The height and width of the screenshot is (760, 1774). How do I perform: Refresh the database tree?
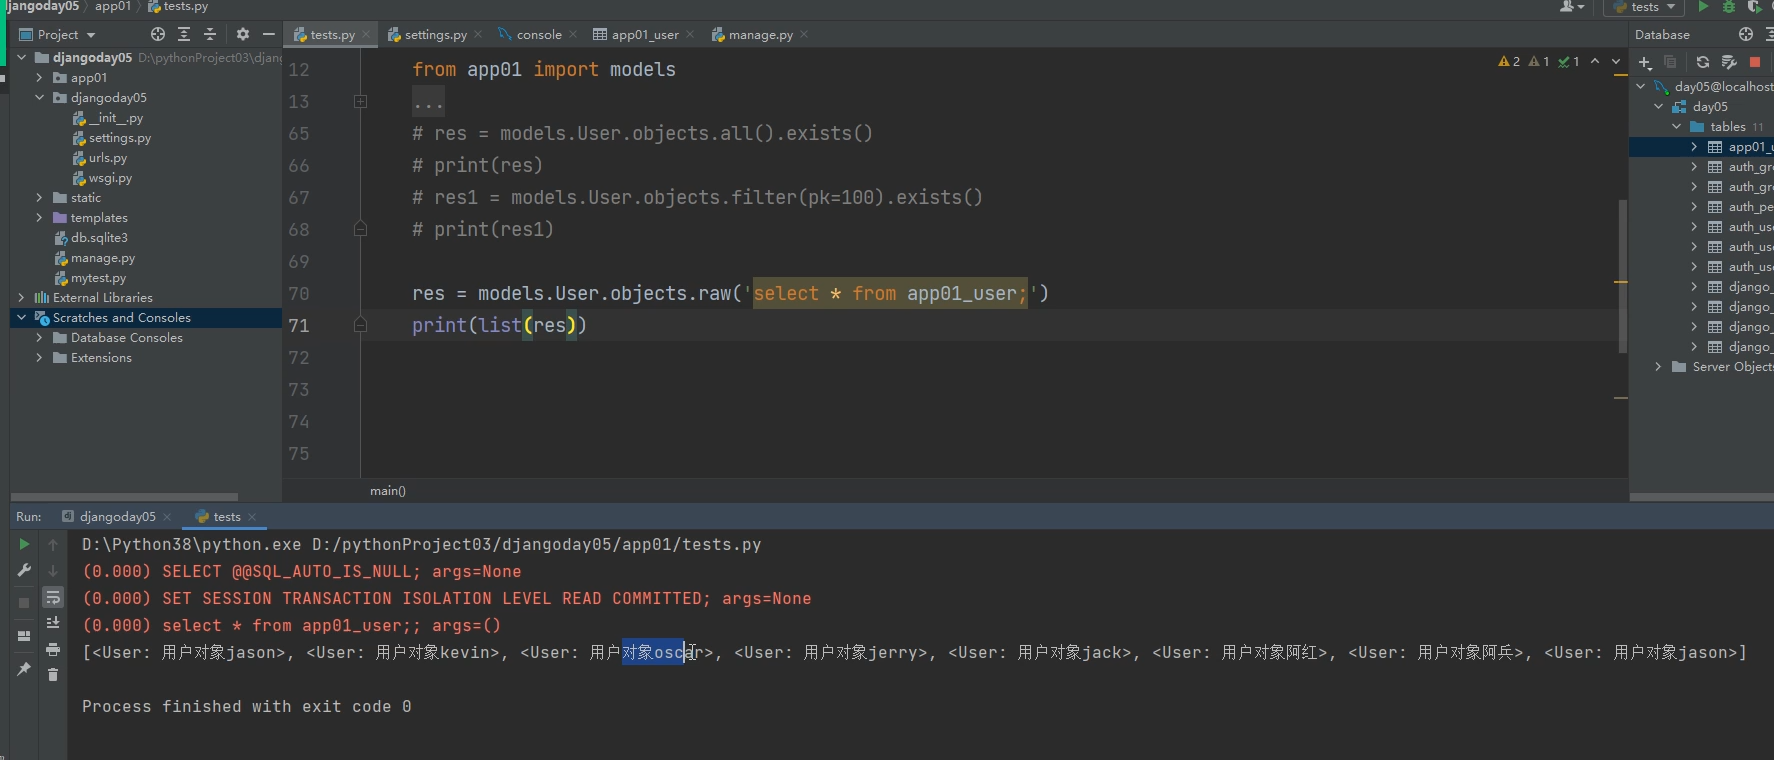coord(1703,62)
